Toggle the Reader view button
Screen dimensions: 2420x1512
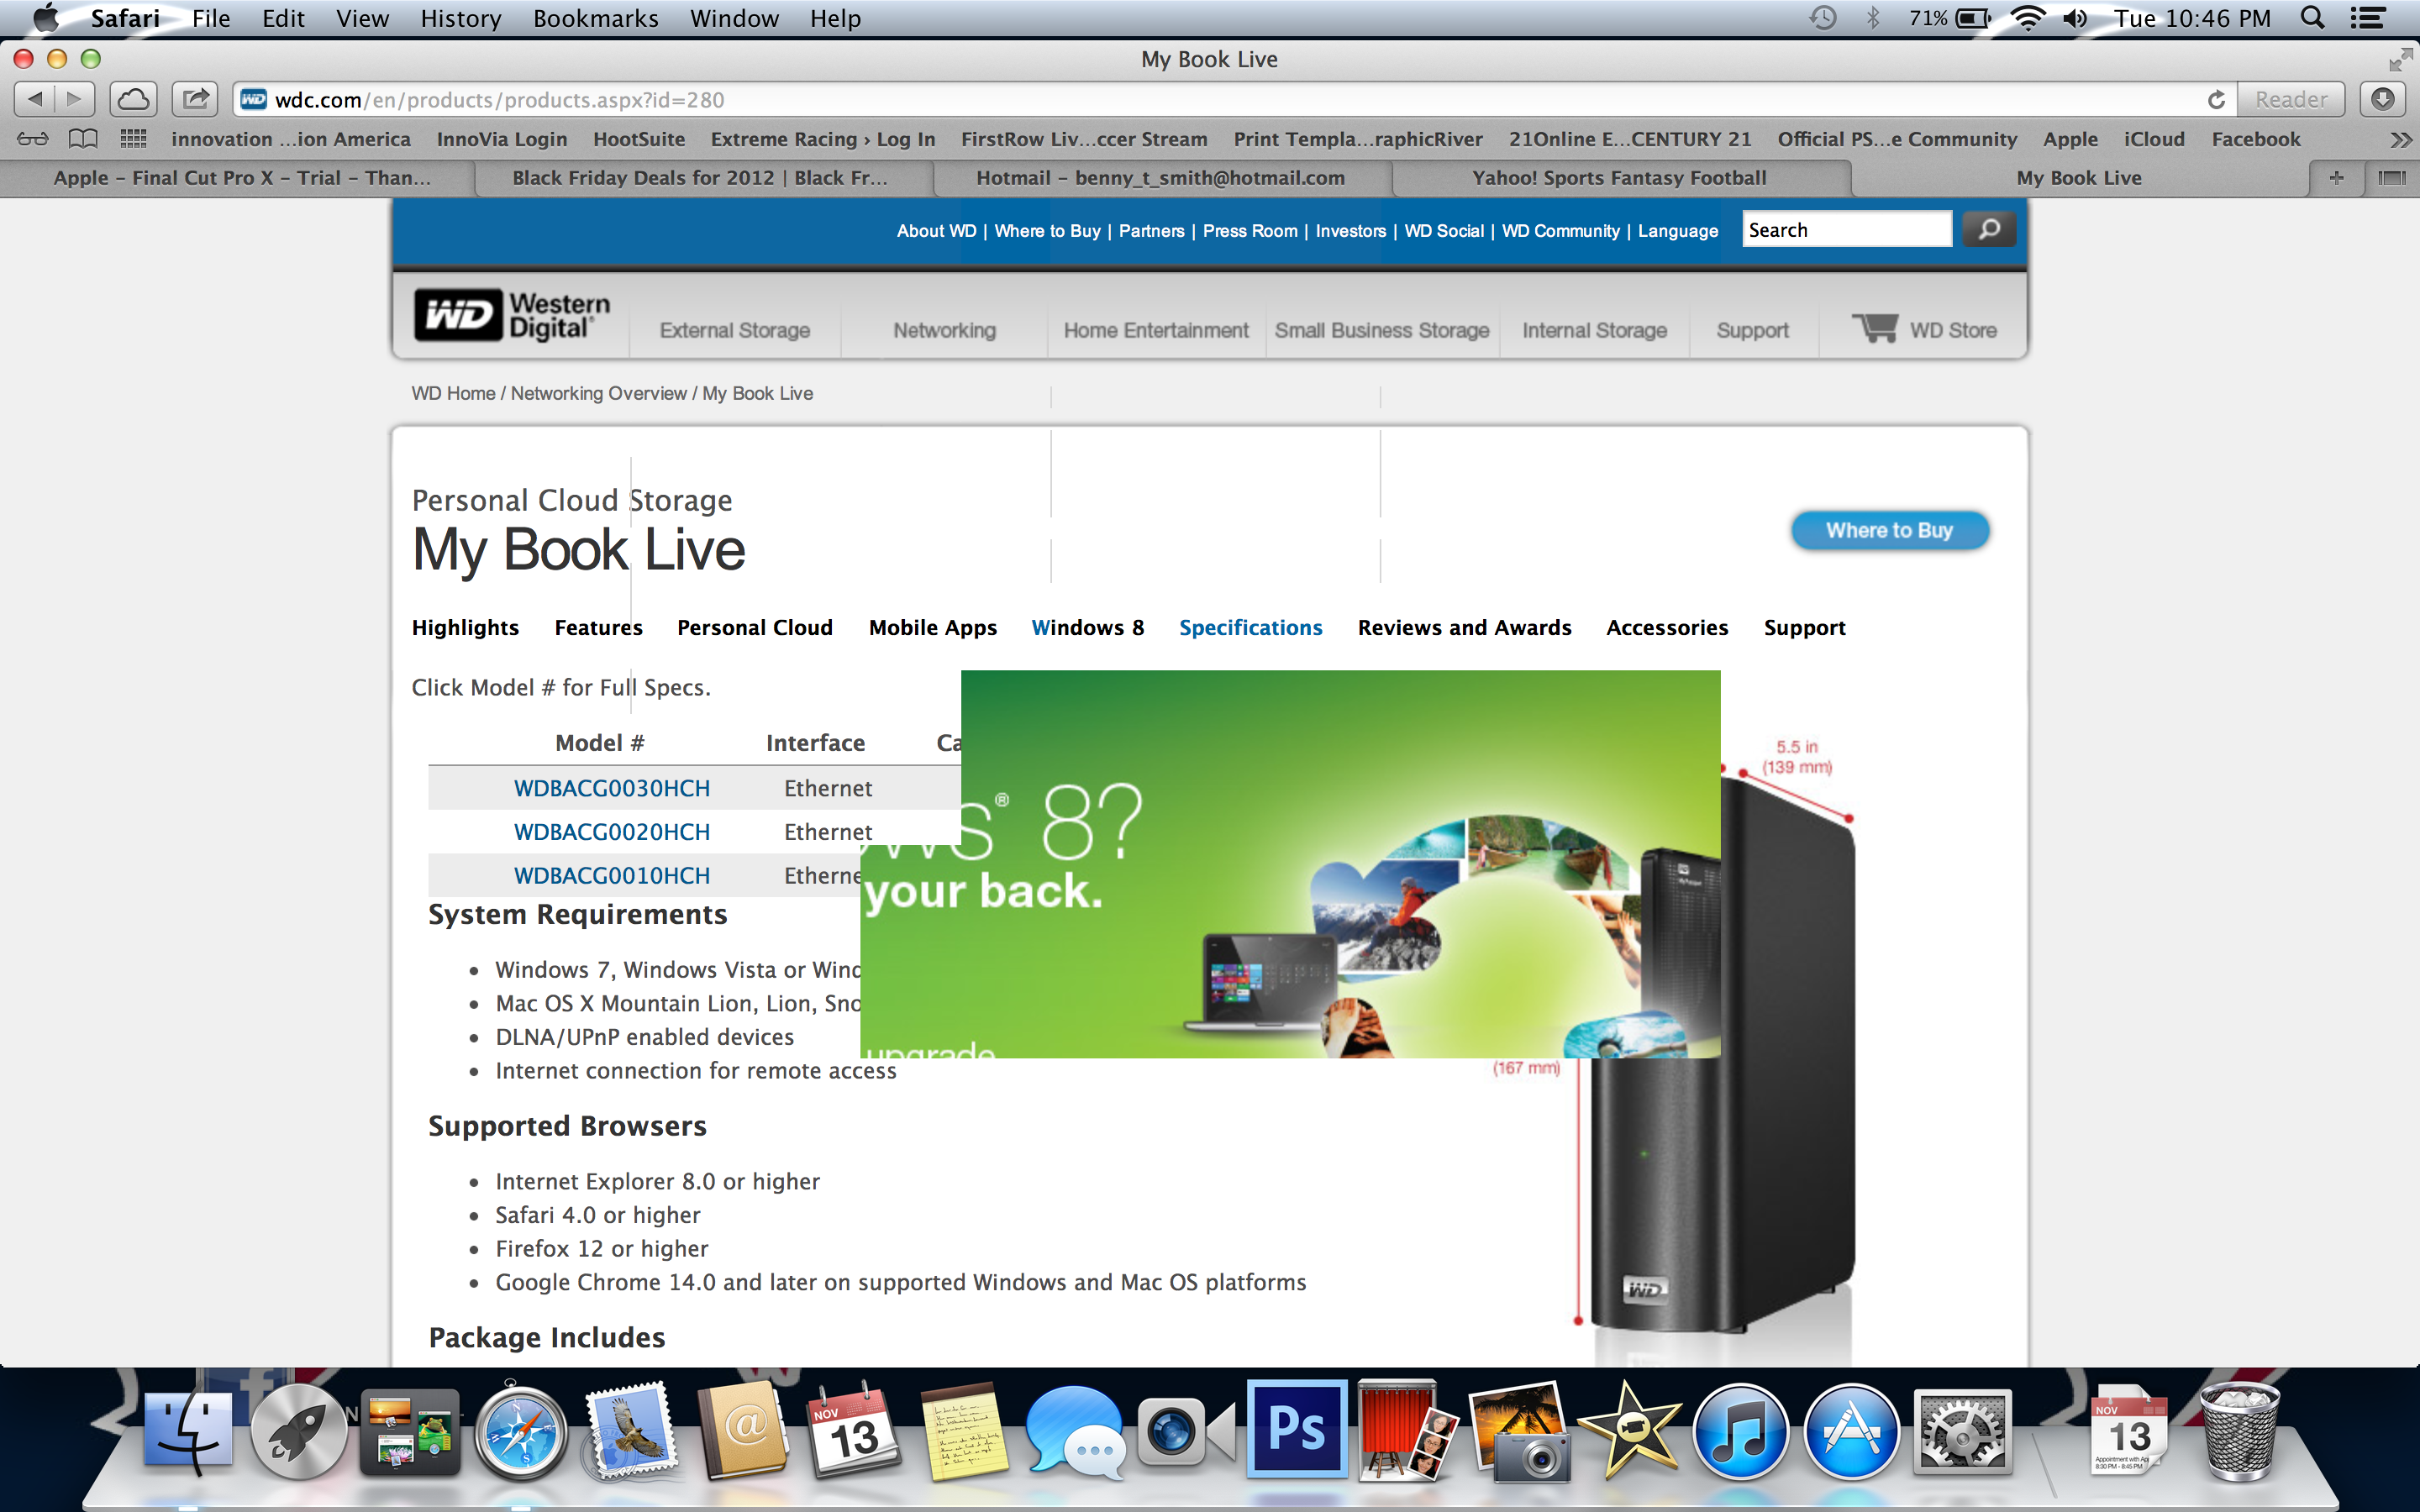point(2291,99)
